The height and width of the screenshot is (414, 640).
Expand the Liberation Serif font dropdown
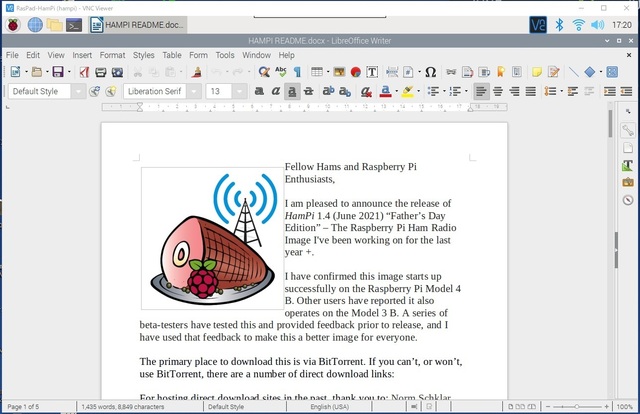coord(194,91)
